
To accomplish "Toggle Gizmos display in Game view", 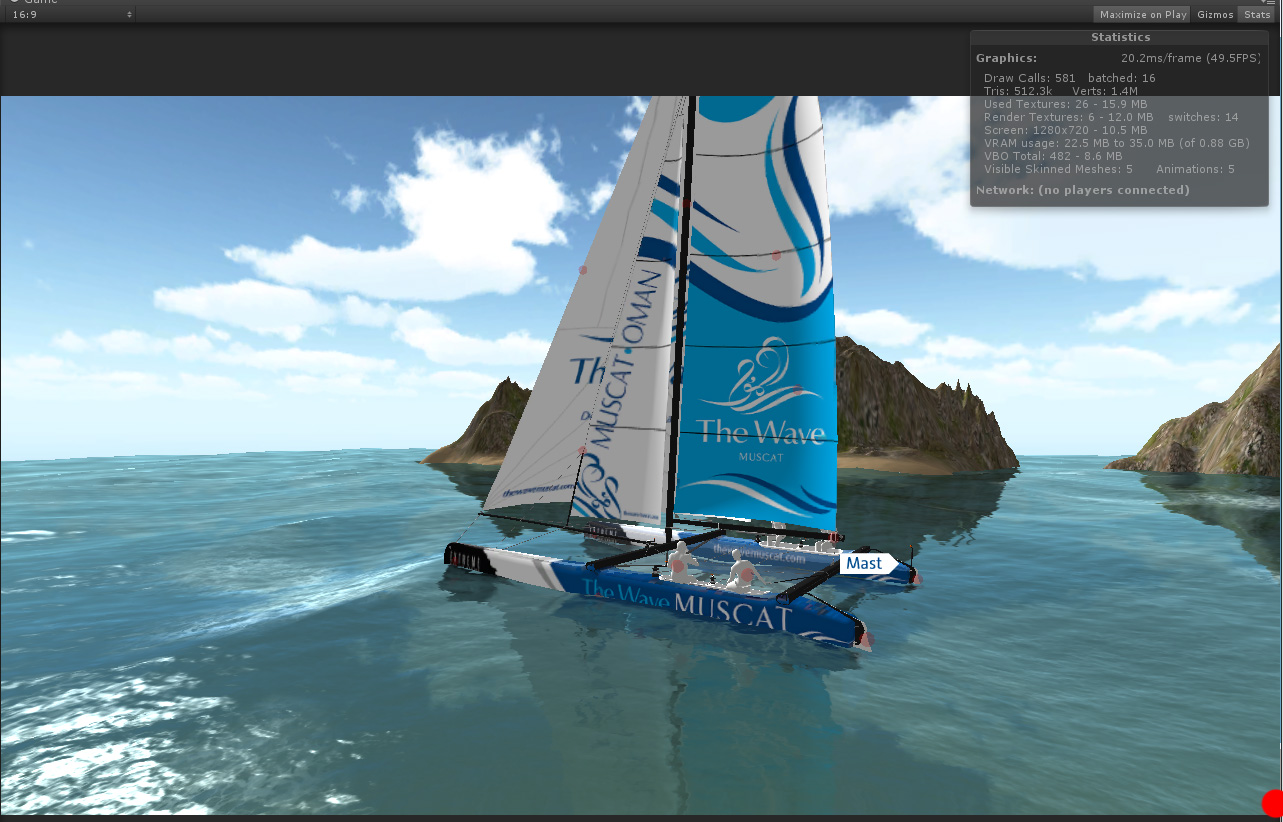I will click(1215, 14).
